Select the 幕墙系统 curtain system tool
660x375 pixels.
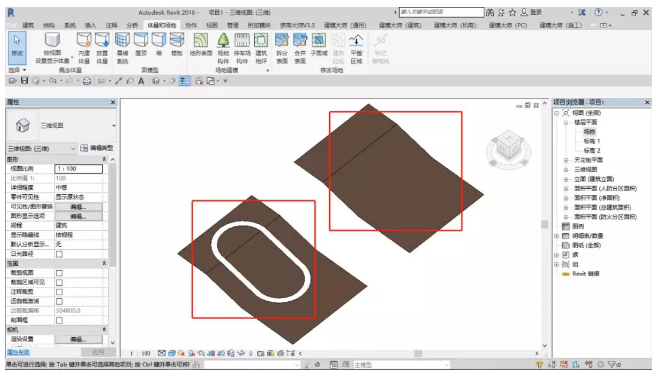[x=122, y=48]
